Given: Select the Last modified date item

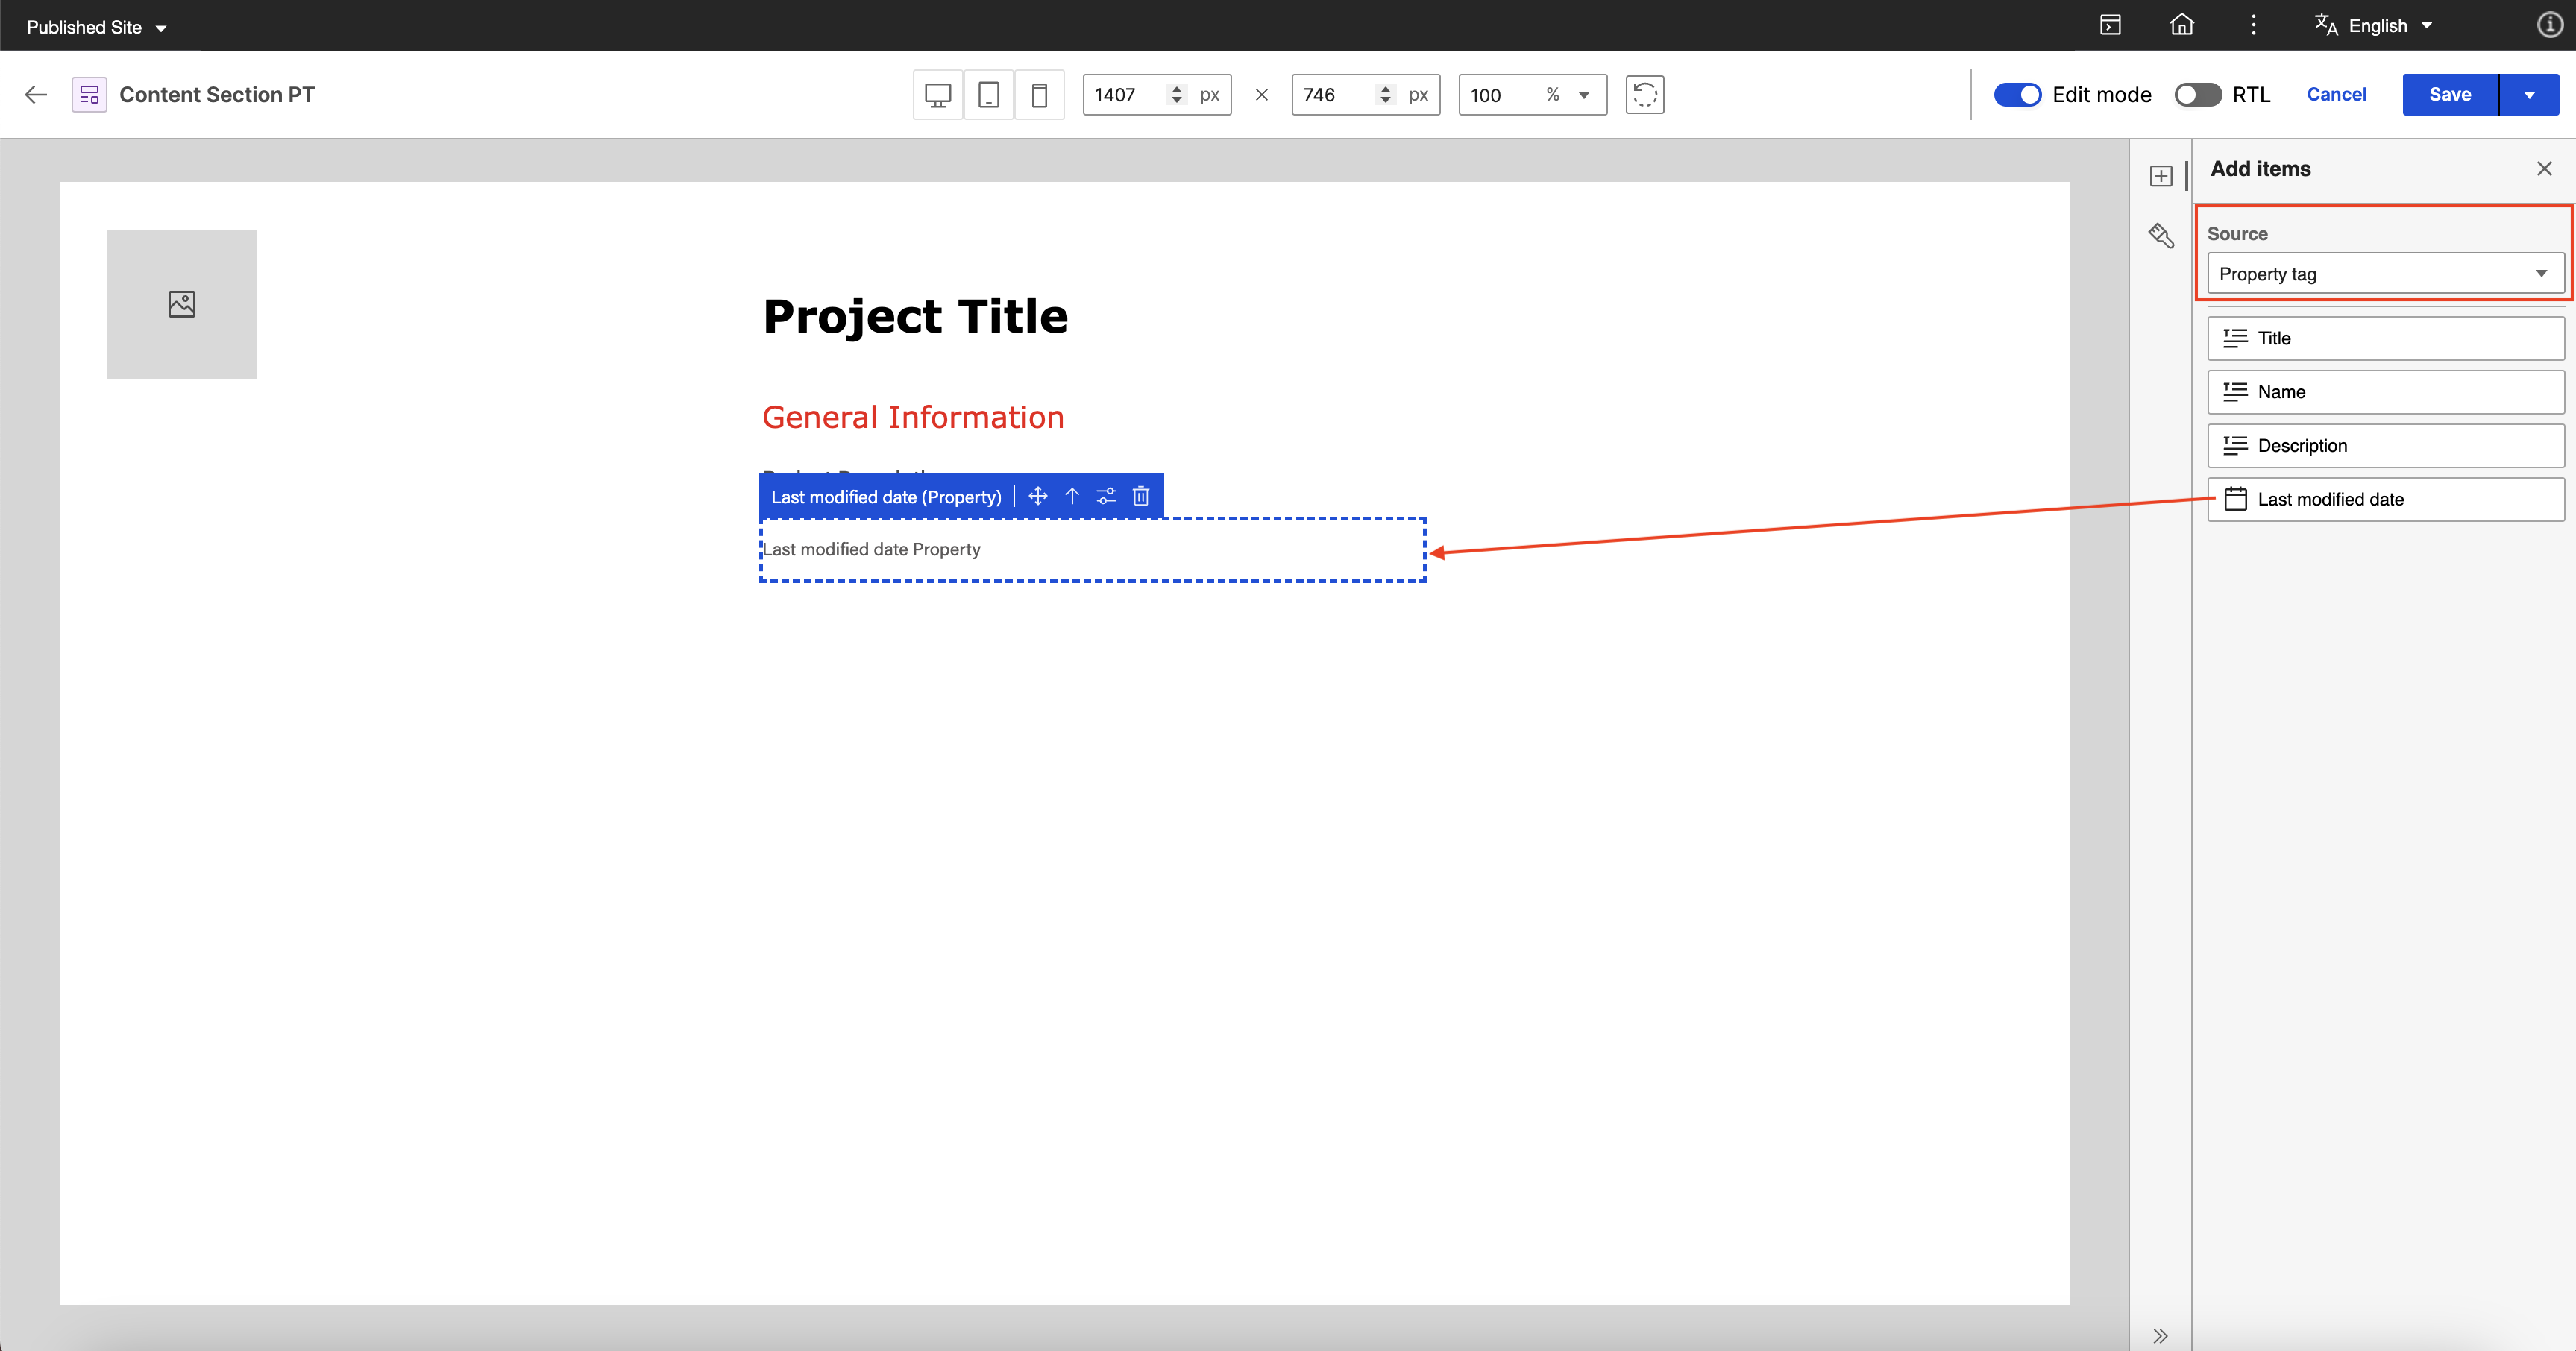Looking at the screenshot, I should 2385,499.
